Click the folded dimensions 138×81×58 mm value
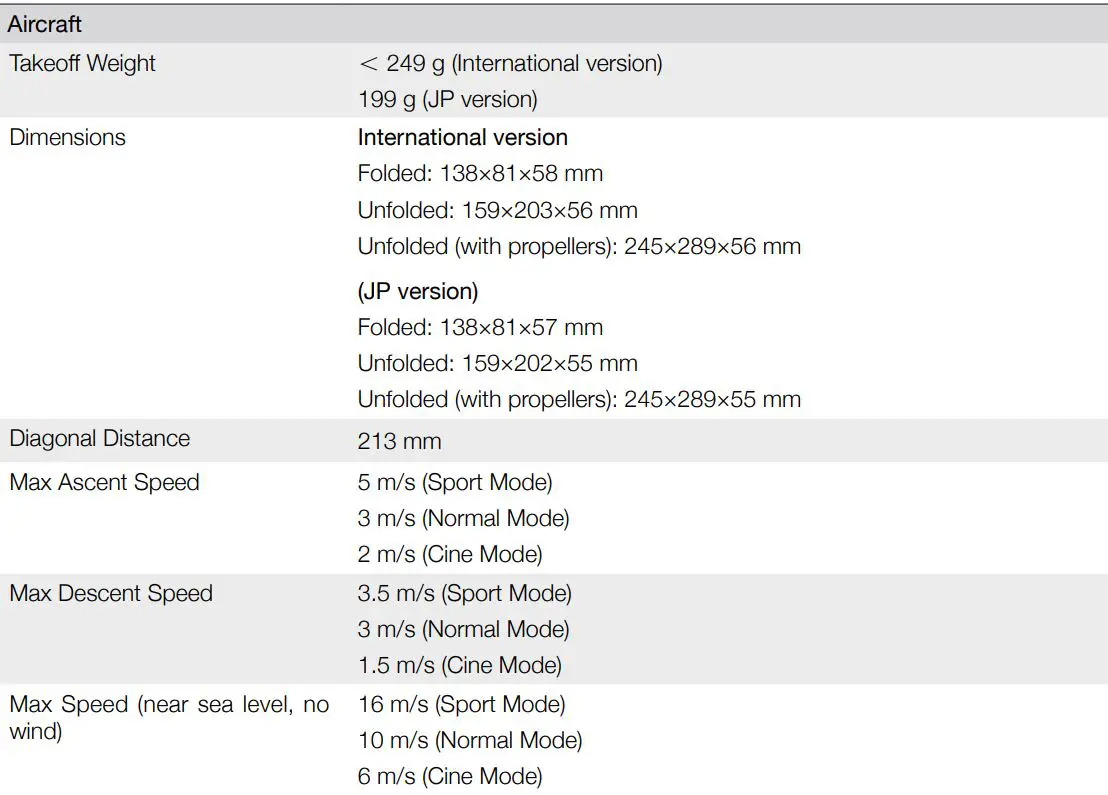 pyautogui.click(x=479, y=173)
